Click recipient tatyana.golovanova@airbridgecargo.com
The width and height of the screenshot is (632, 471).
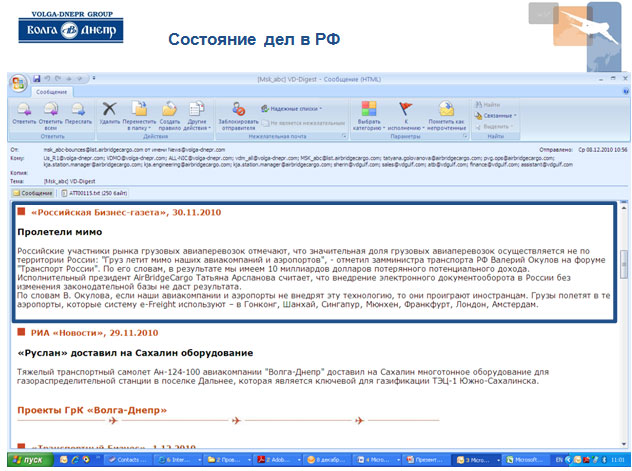coord(432,158)
